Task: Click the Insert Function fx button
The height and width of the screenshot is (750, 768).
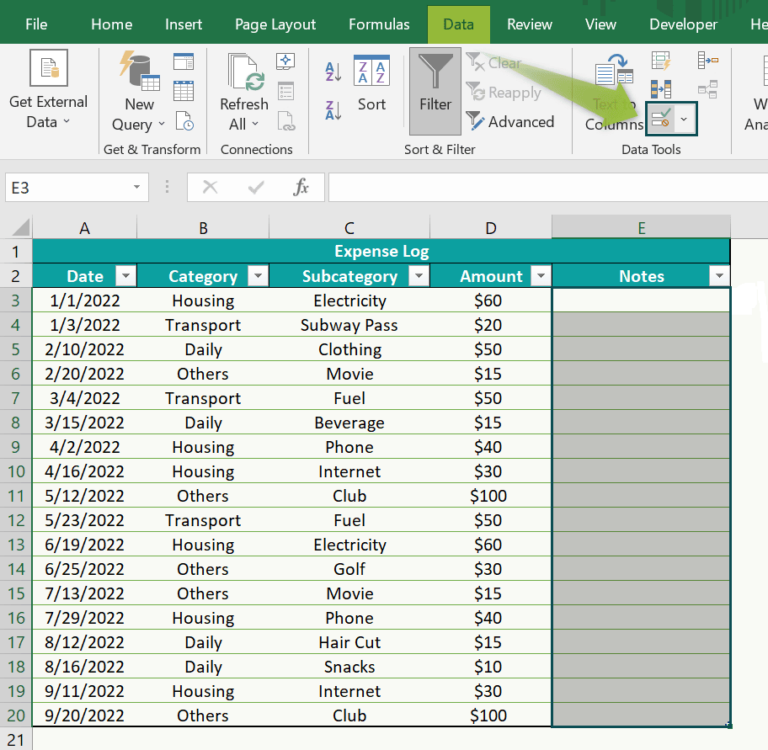Action: click(301, 187)
